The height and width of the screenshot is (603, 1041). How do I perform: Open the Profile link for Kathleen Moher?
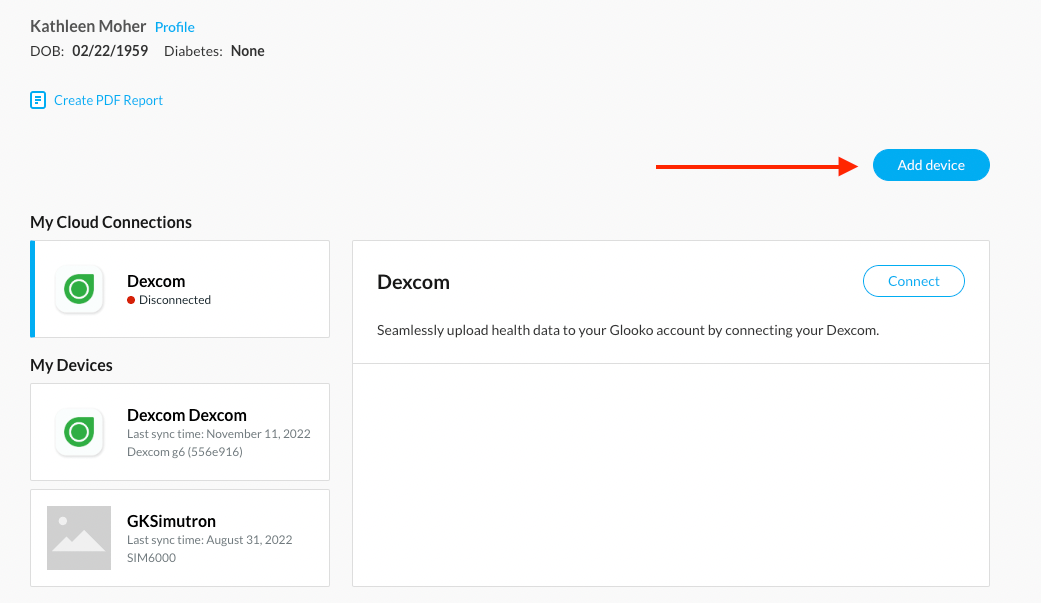(x=174, y=27)
